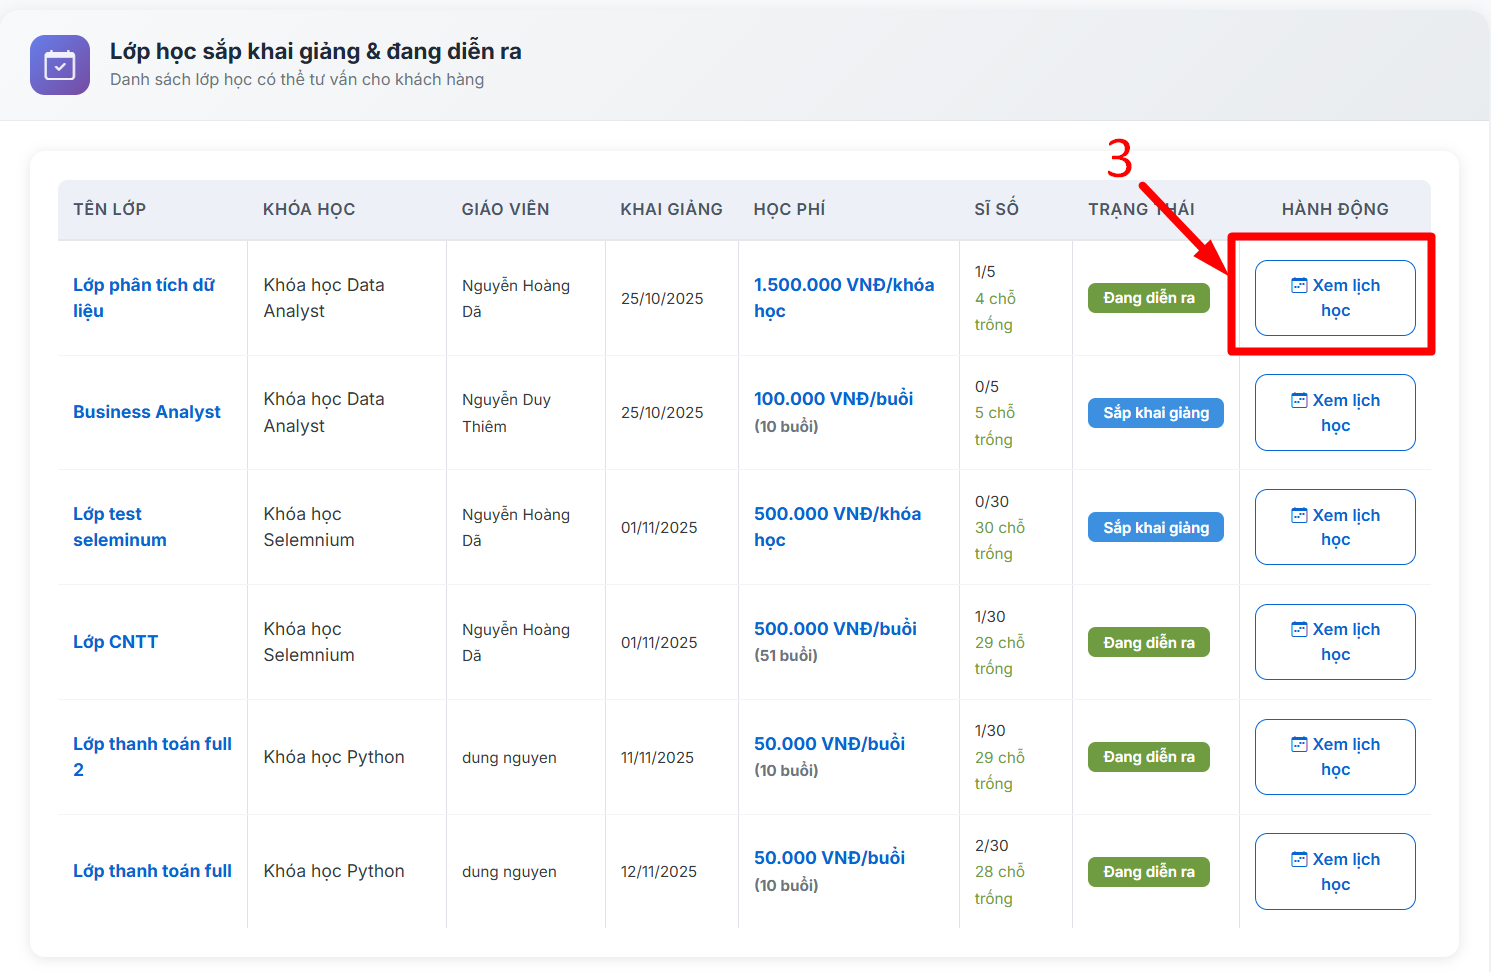View schedule for Business Analyst class

(x=1334, y=412)
